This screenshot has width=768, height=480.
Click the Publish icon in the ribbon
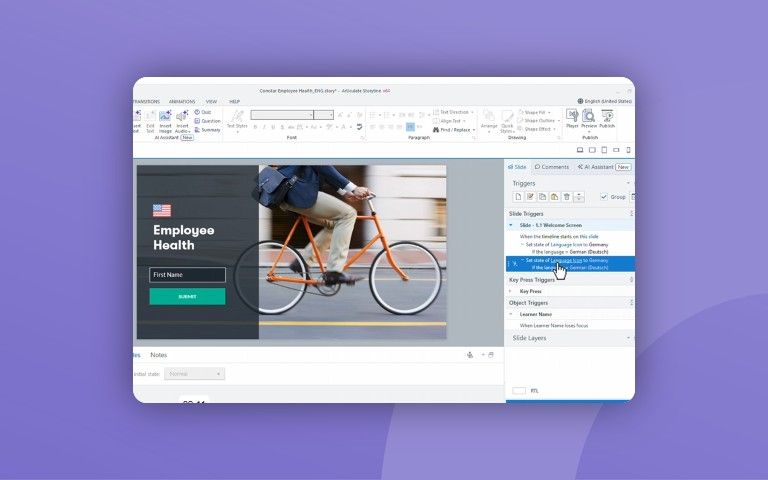607,116
